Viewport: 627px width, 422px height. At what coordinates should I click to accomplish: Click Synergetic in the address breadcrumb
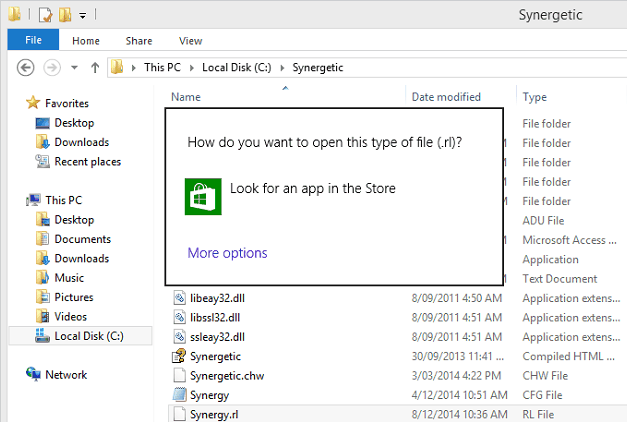pyautogui.click(x=318, y=67)
